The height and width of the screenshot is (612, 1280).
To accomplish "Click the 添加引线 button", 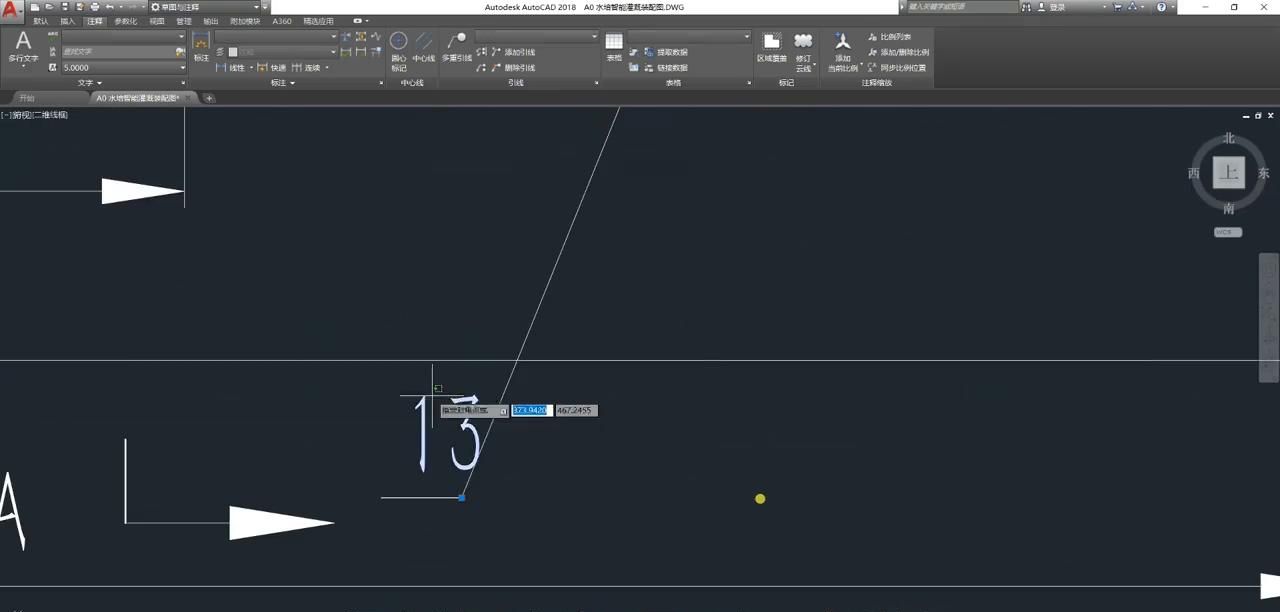I will [519, 52].
